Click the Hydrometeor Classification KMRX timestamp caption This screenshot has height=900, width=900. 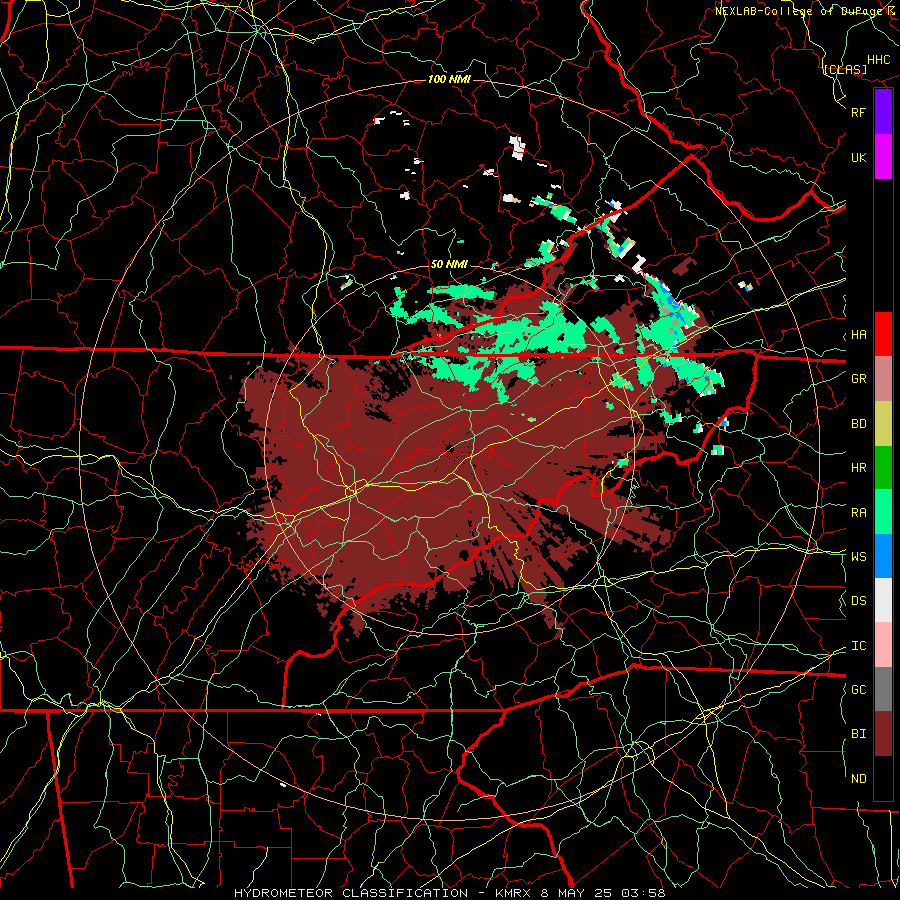coord(449,893)
